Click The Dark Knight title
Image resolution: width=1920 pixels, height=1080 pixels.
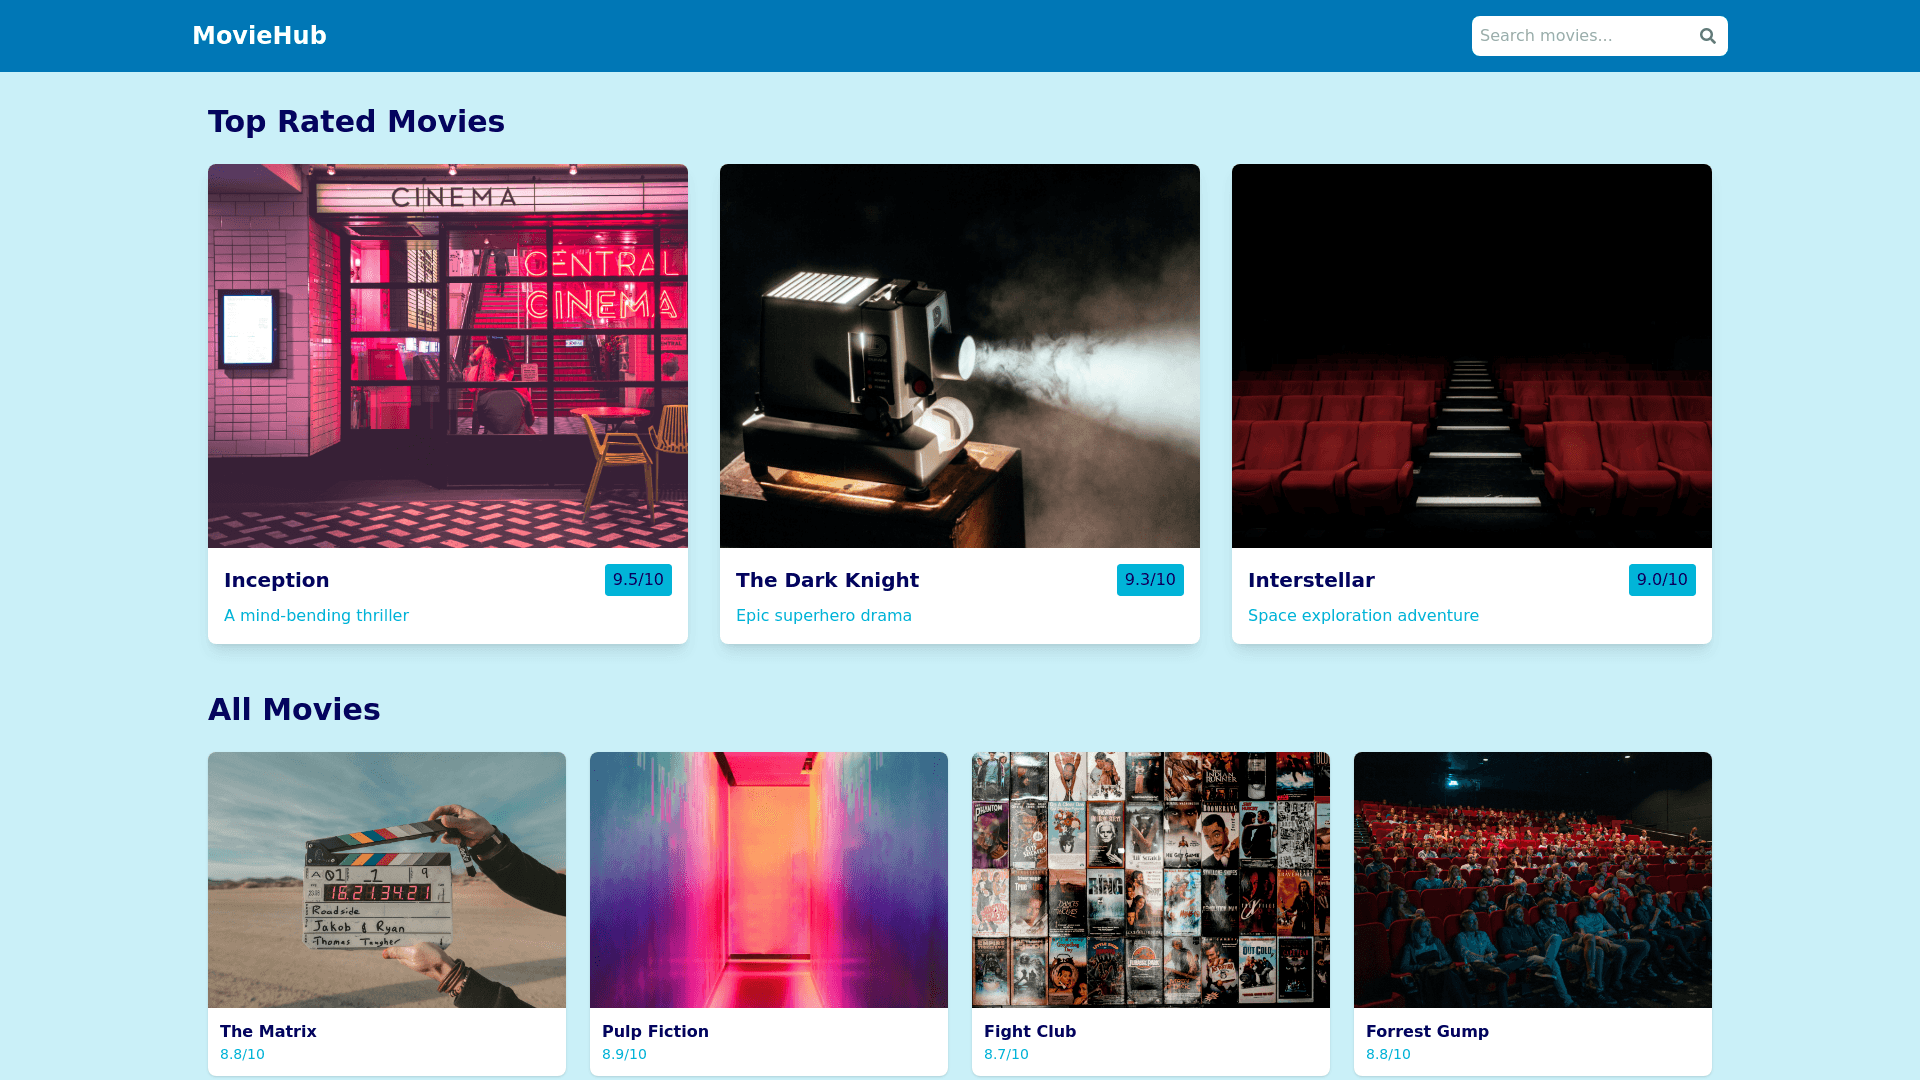[x=827, y=580]
